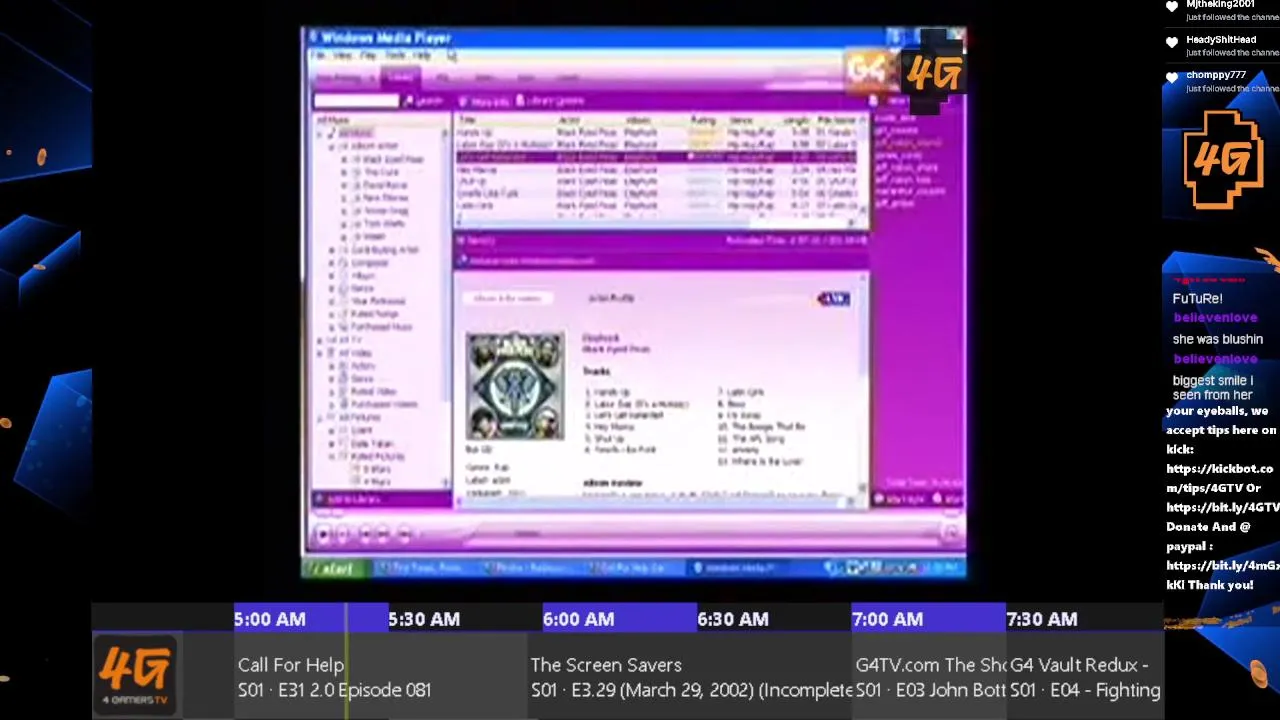The image size is (1280, 720).
Task: Select David Bowie in the library tree
Action: pyautogui.click(x=385, y=185)
